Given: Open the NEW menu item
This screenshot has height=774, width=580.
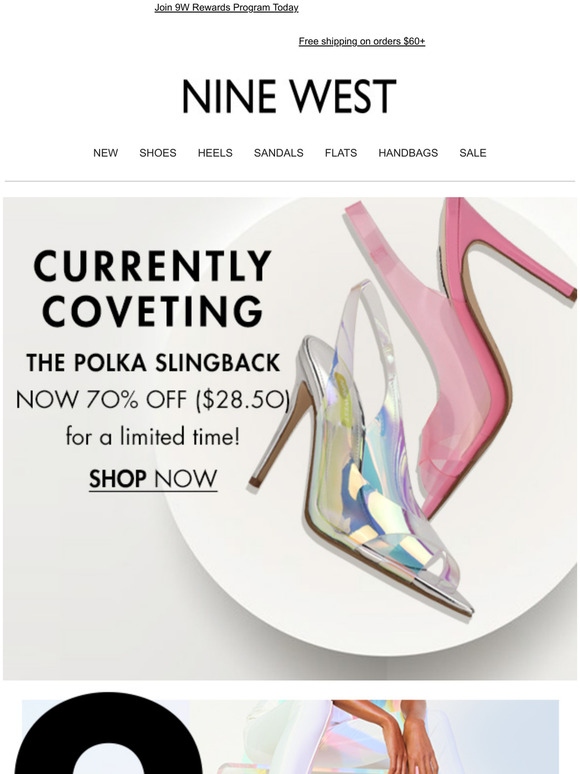Looking at the screenshot, I should 106,153.
